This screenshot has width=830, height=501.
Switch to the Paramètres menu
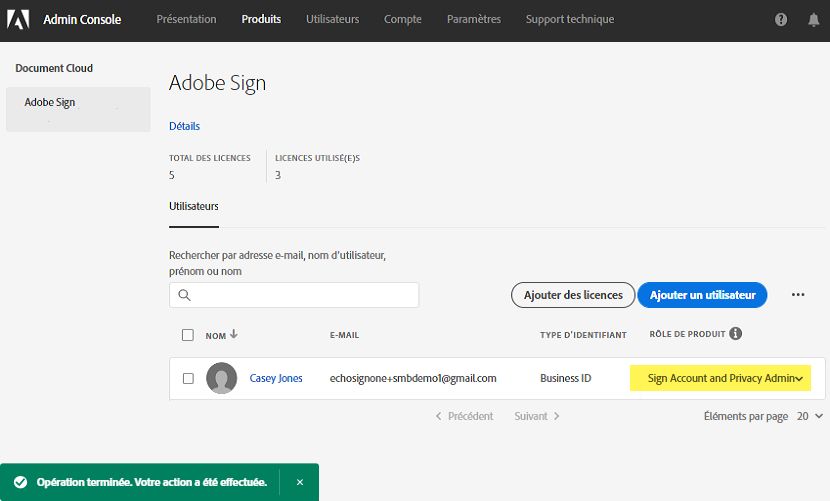[474, 19]
